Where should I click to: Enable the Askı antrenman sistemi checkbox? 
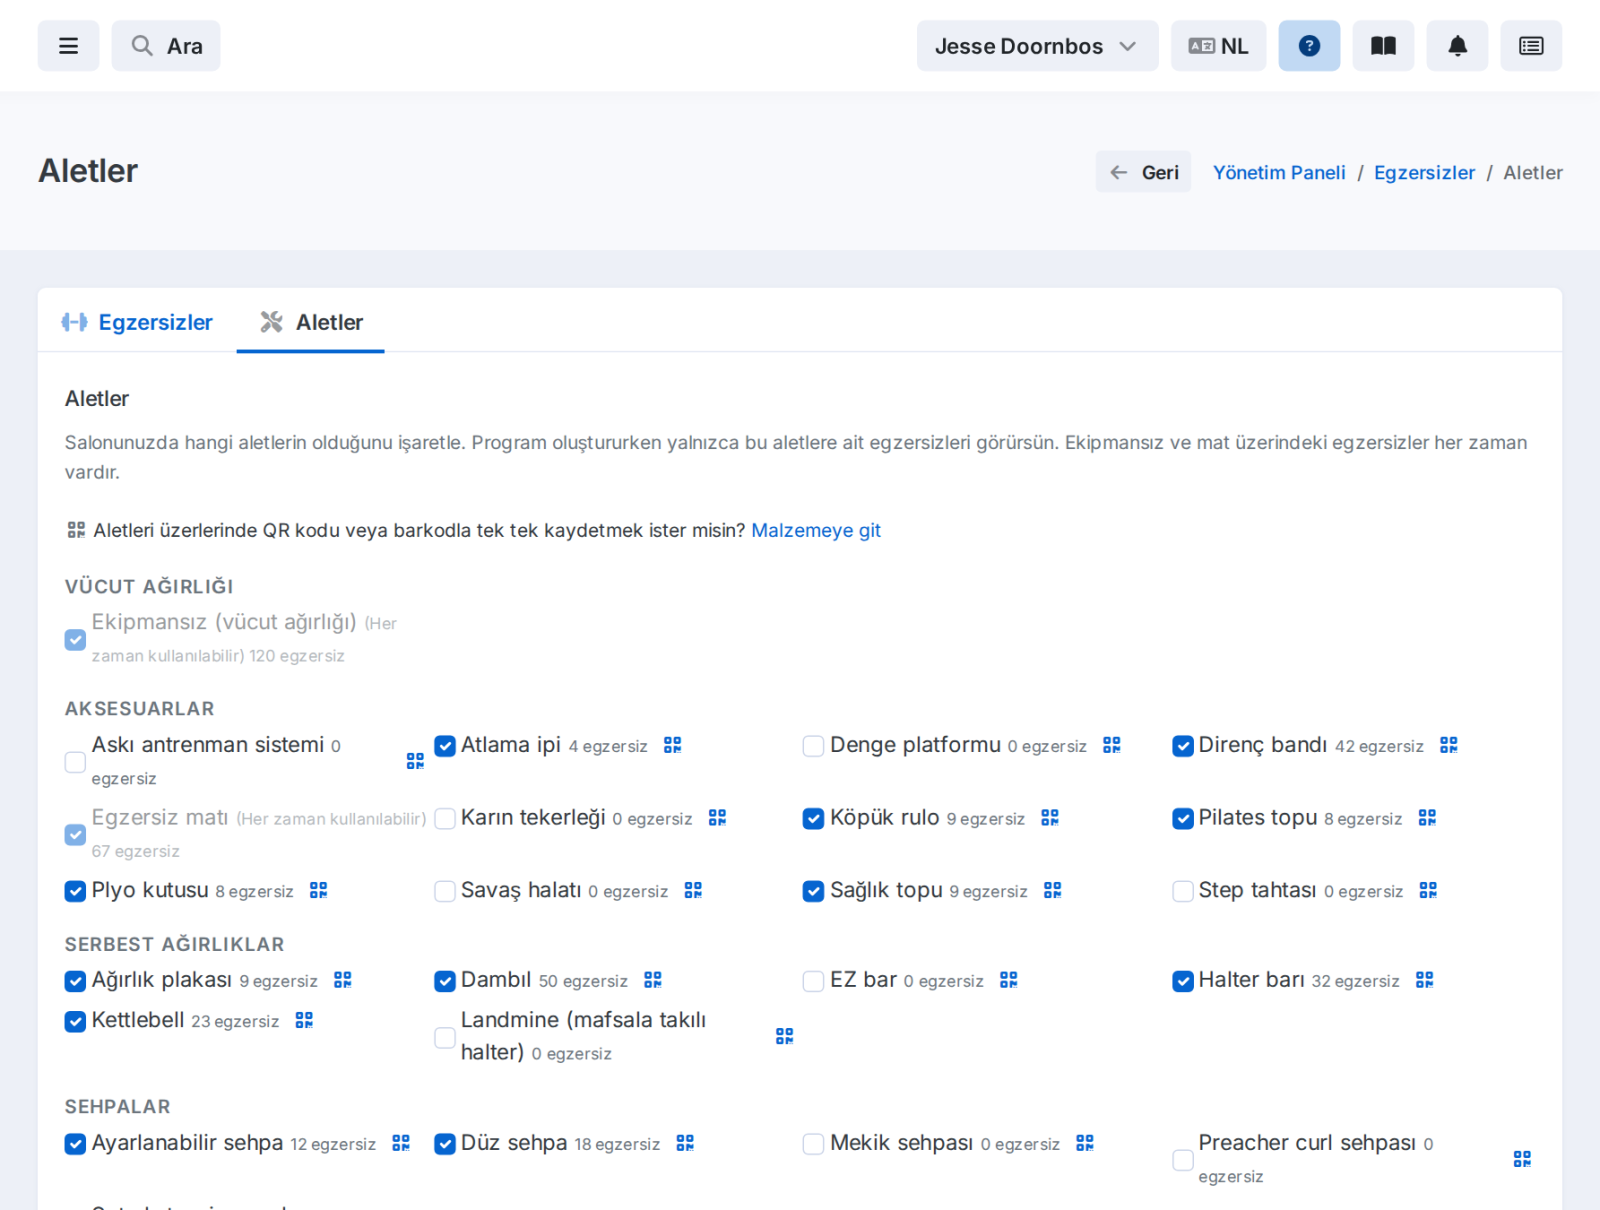[75, 762]
